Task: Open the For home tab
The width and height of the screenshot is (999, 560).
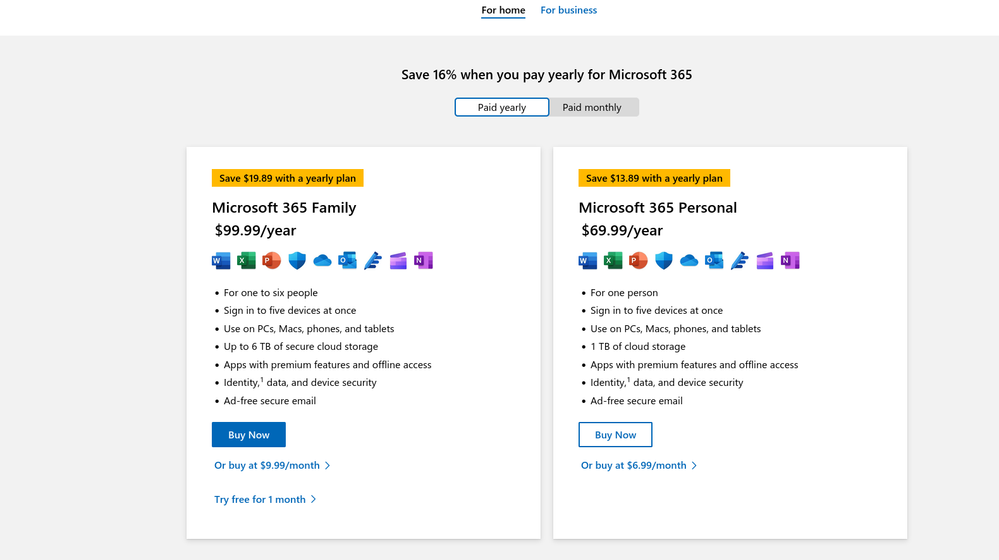Action: (503, 11)
